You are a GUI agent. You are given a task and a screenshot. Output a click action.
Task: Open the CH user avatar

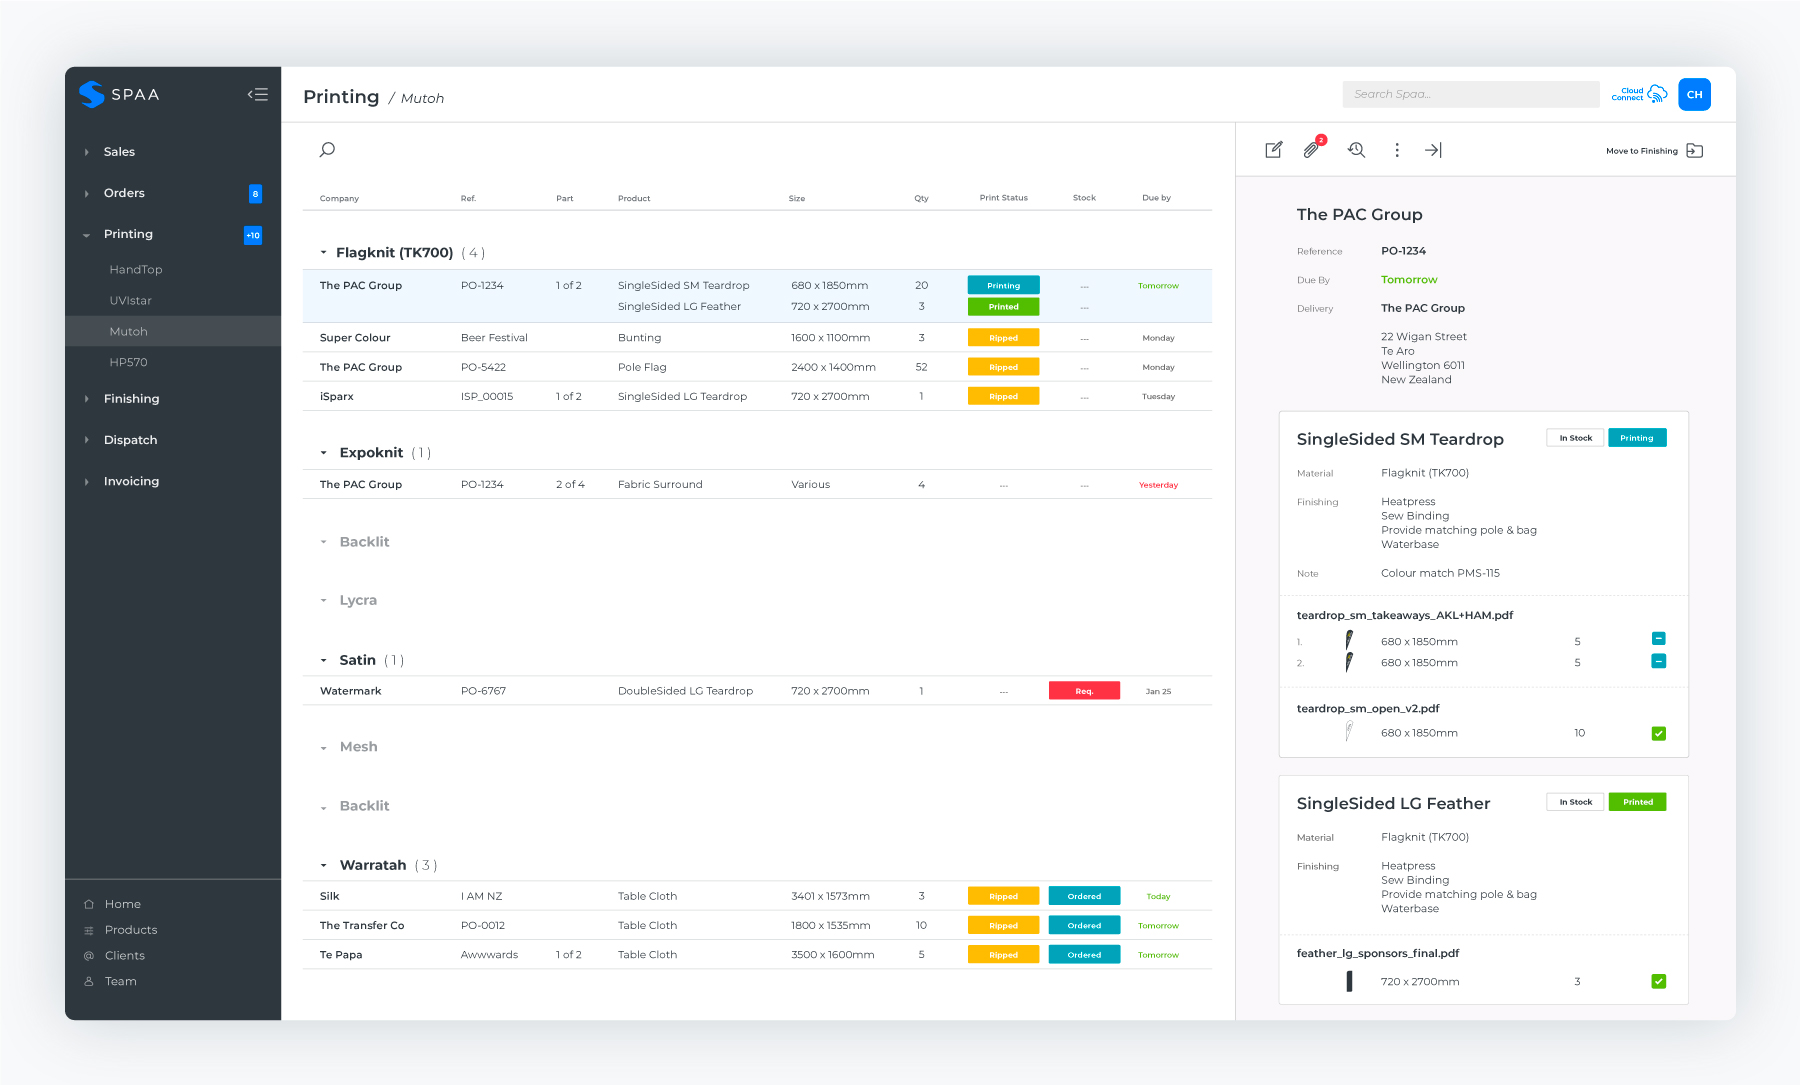pyautogui.click(x=1694, y=94)
